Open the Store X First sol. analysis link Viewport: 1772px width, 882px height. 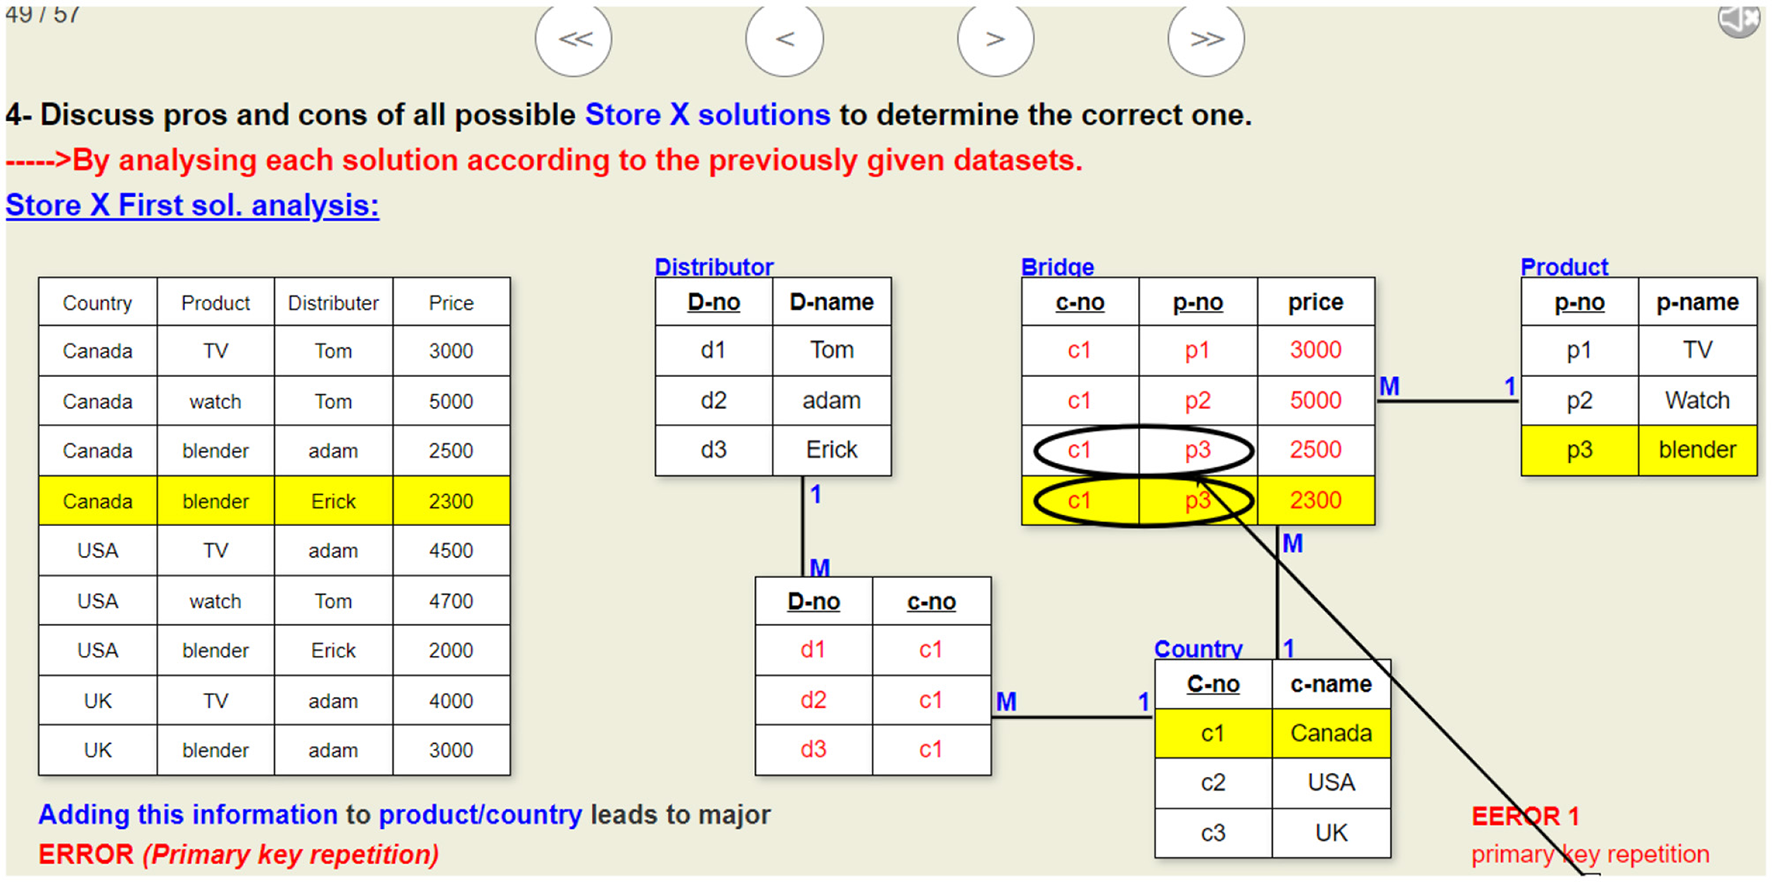pyautogui.click(x=192, y=205)
